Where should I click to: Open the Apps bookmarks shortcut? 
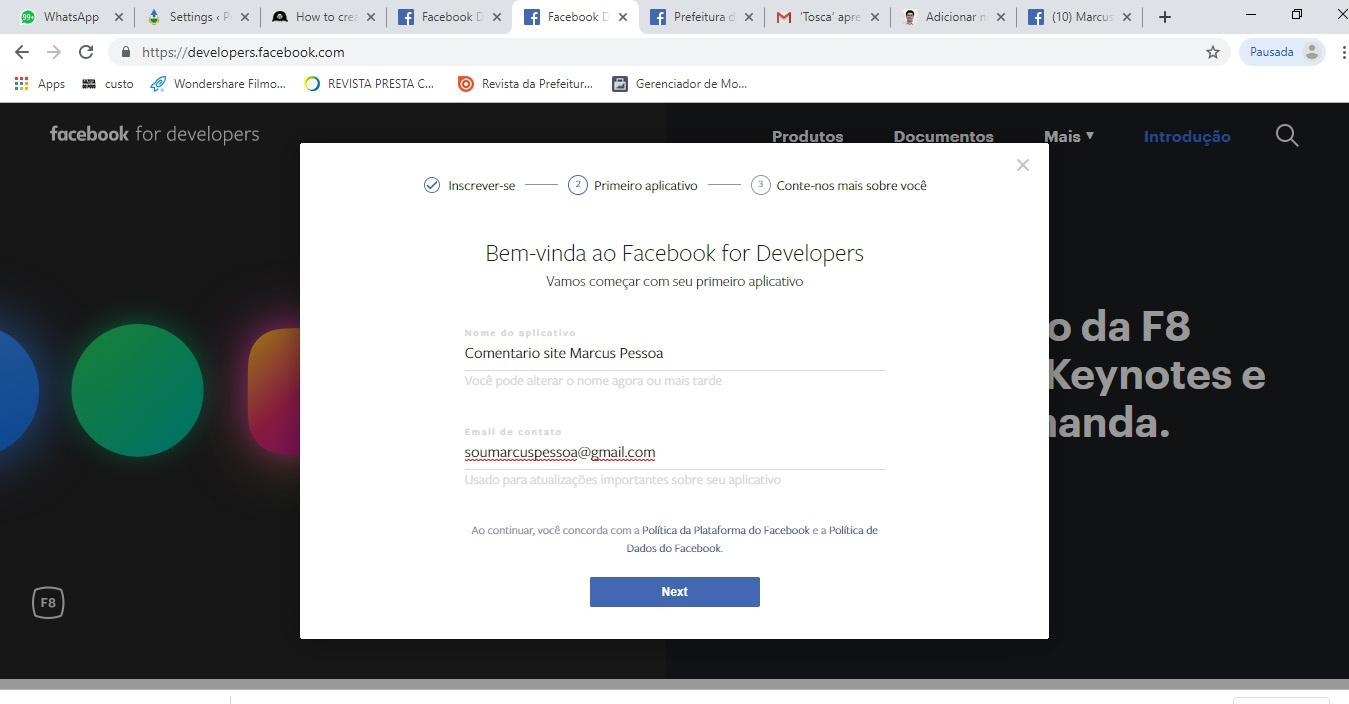40,84
